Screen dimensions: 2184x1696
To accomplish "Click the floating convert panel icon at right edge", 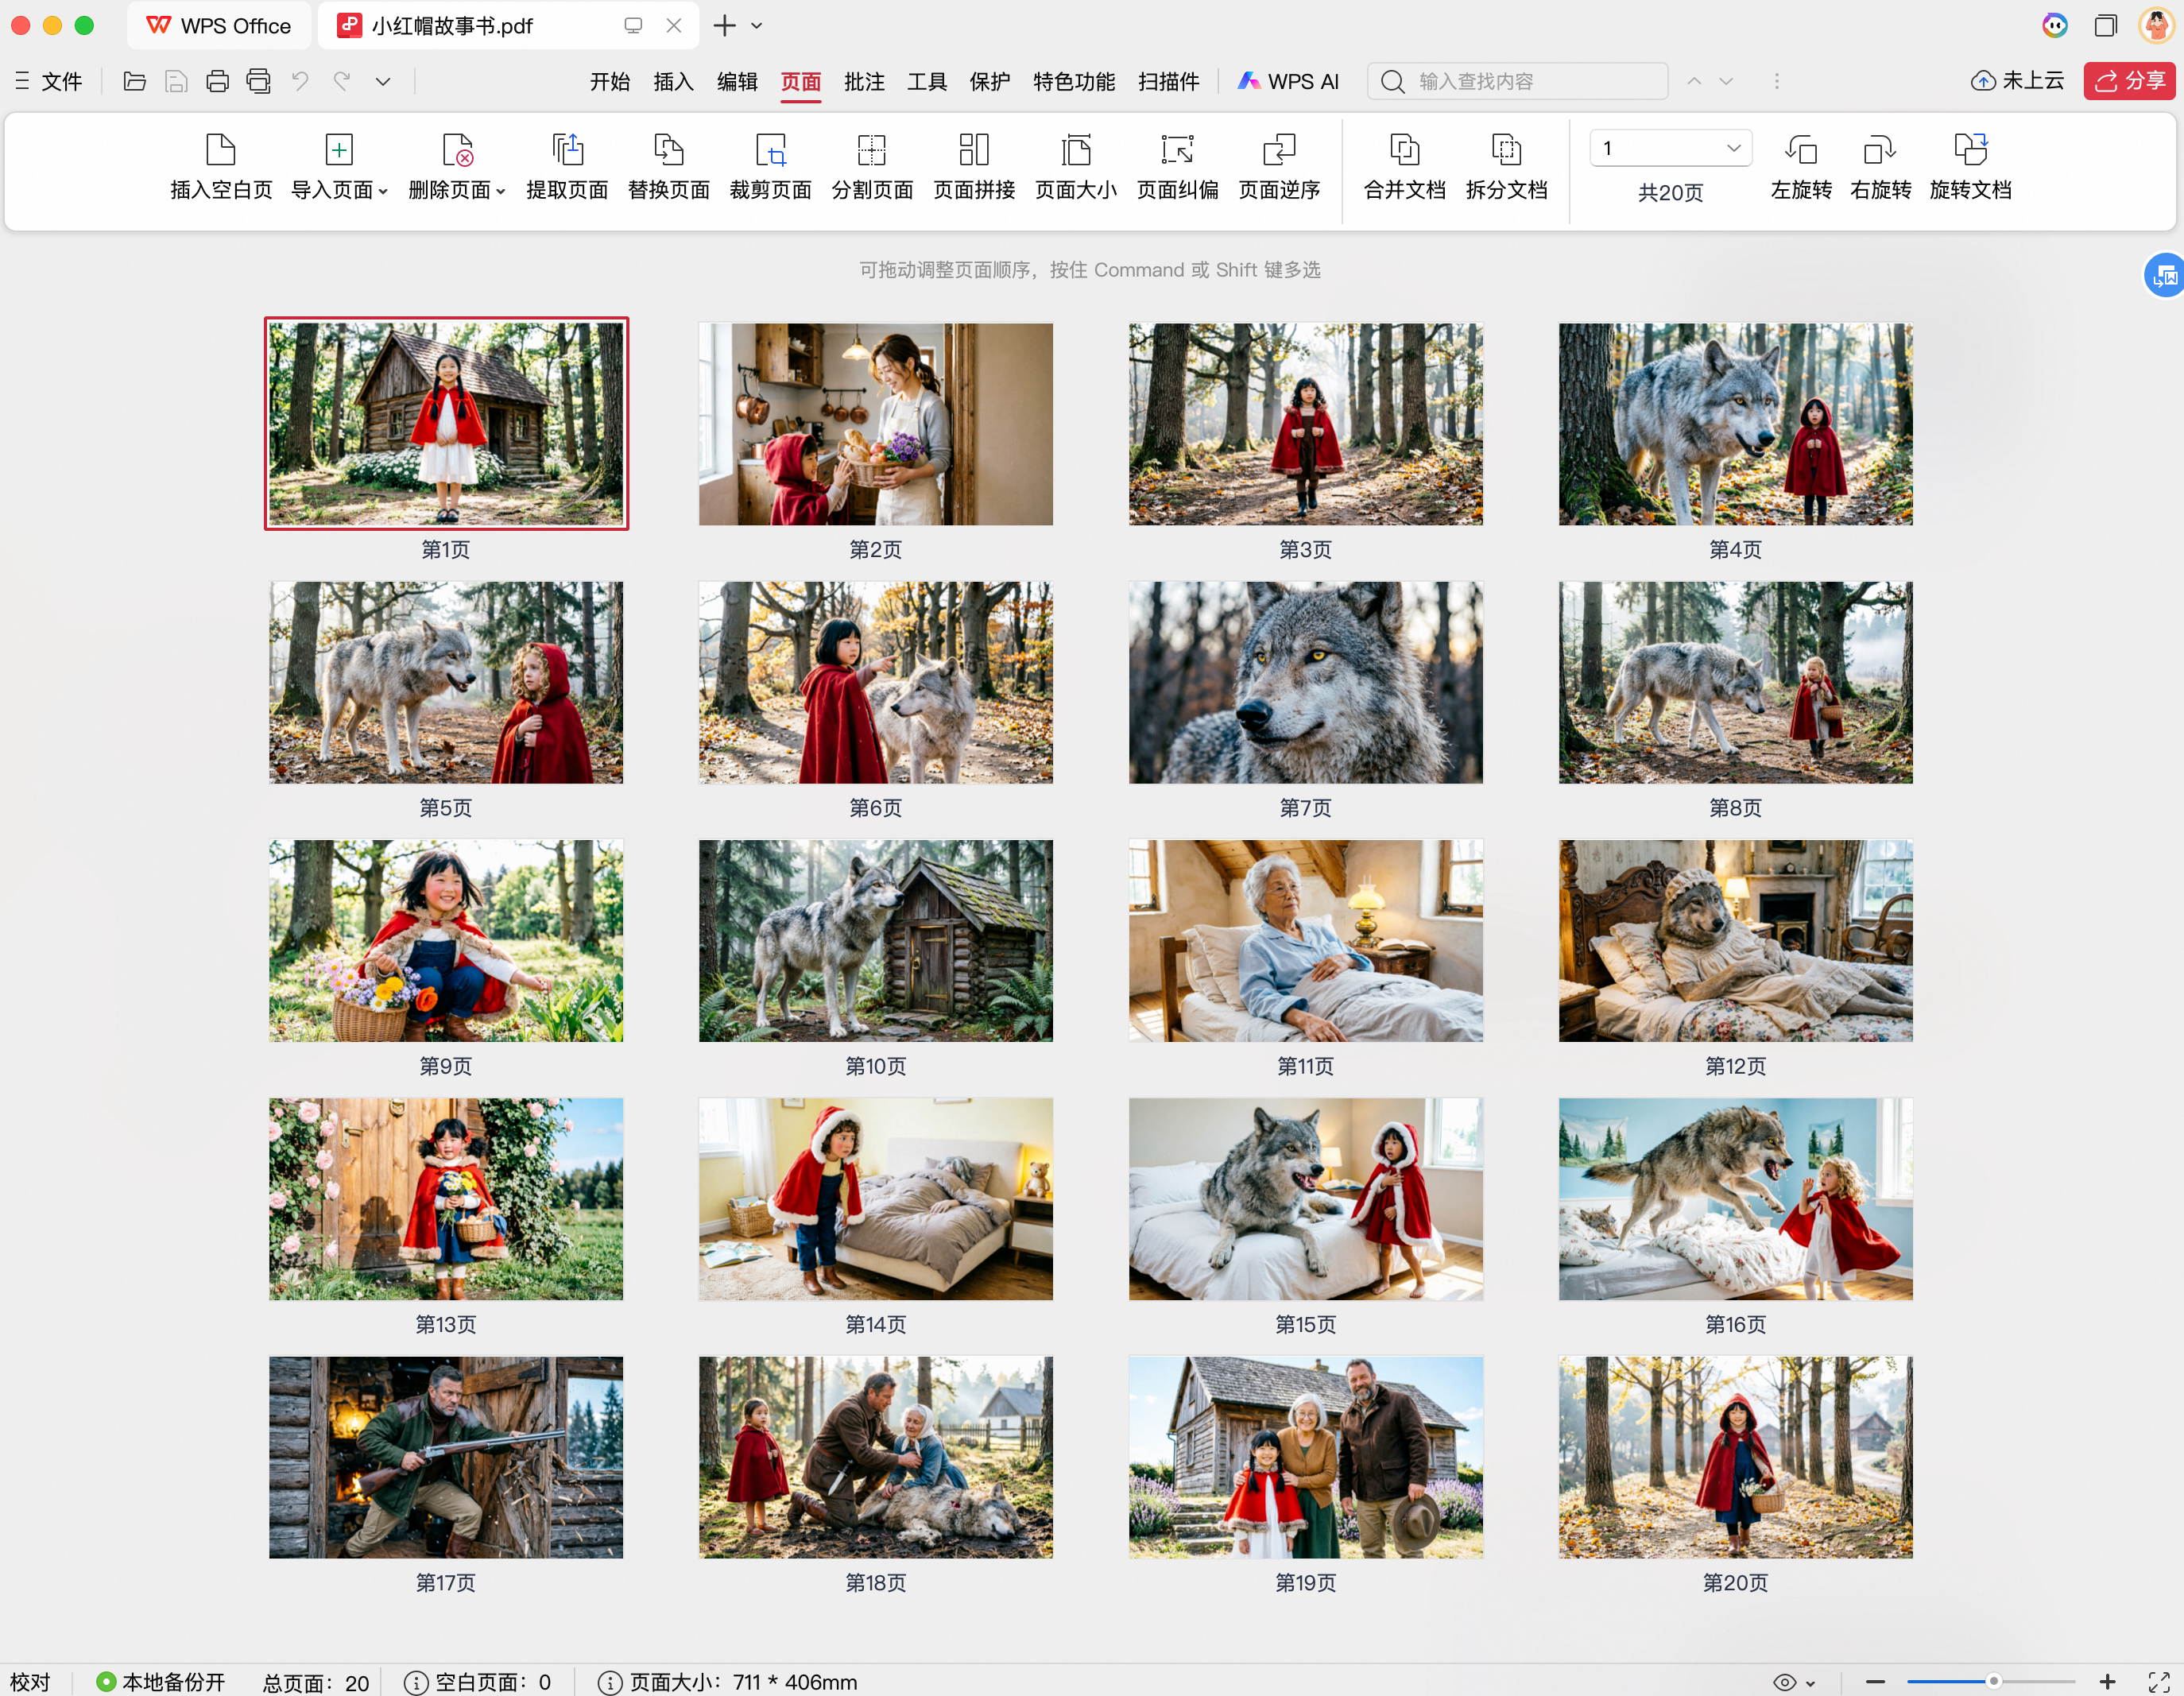I will pos(2164,275).
